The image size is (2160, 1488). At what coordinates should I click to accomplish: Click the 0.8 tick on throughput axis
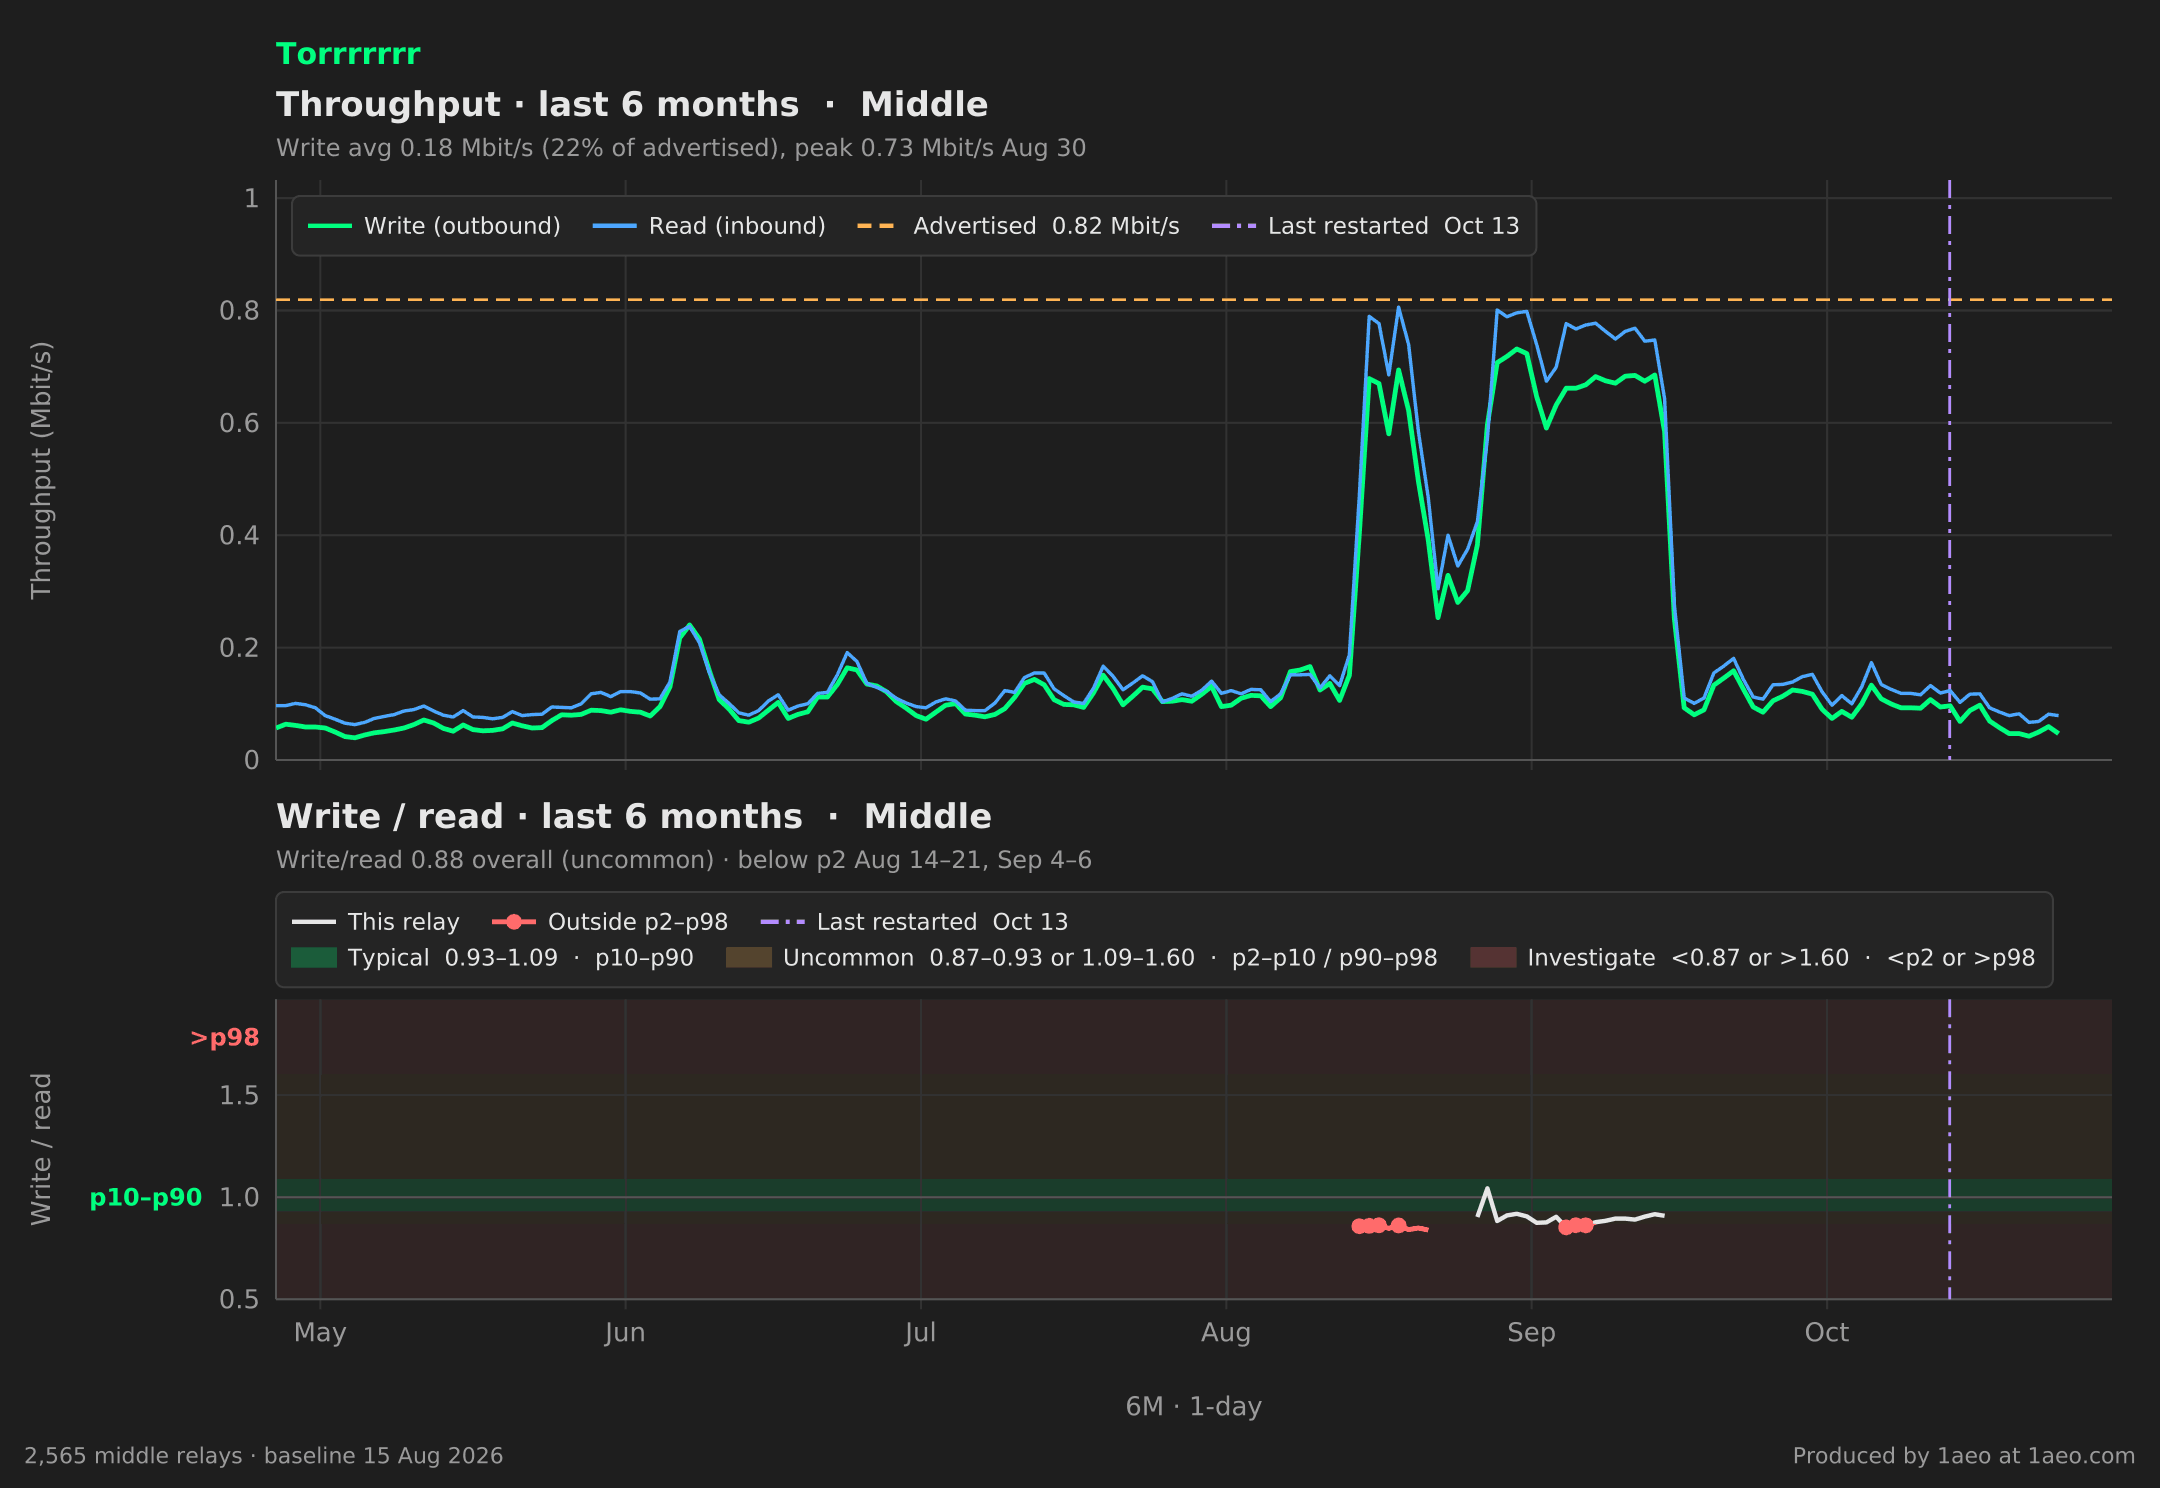coord(239,311)
